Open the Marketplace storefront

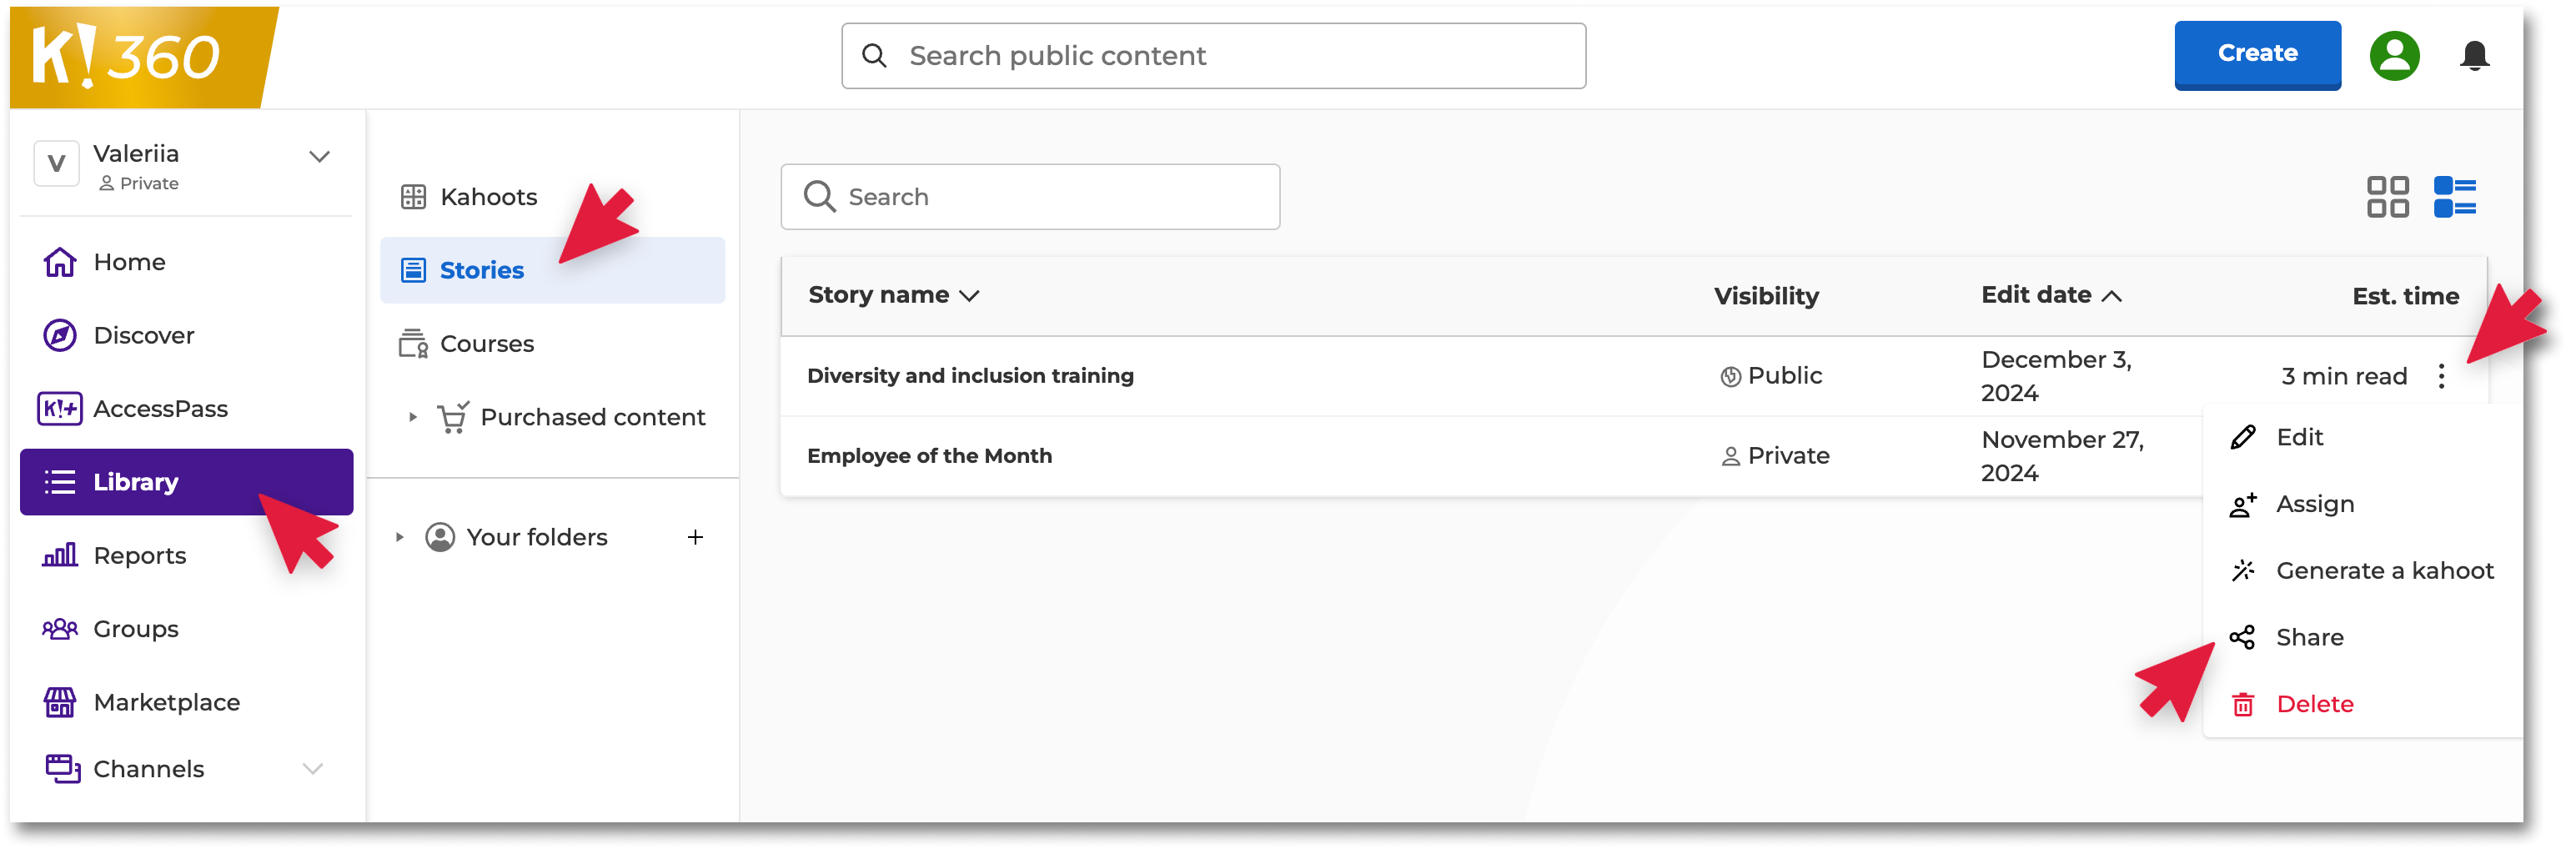(x=166, y=702)
